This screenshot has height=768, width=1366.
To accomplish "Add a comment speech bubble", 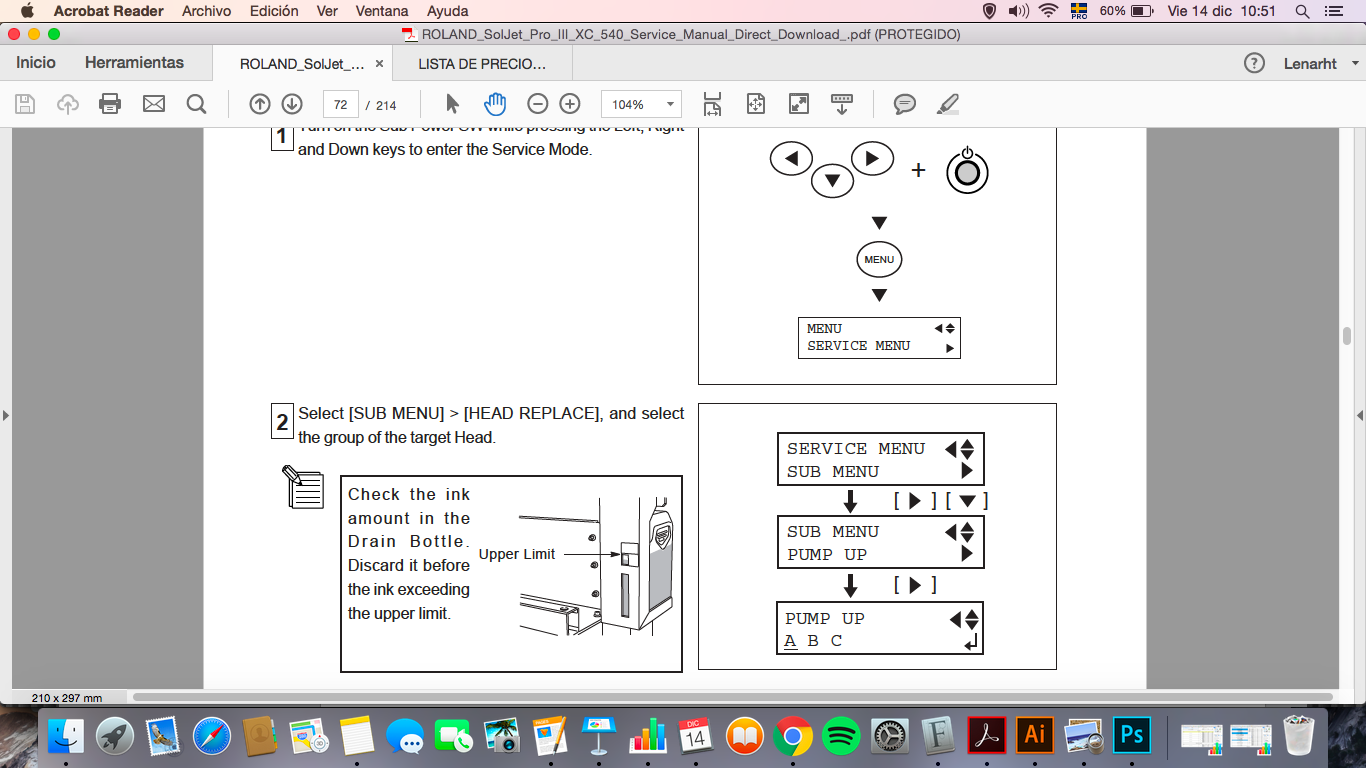I will point(905,104).
